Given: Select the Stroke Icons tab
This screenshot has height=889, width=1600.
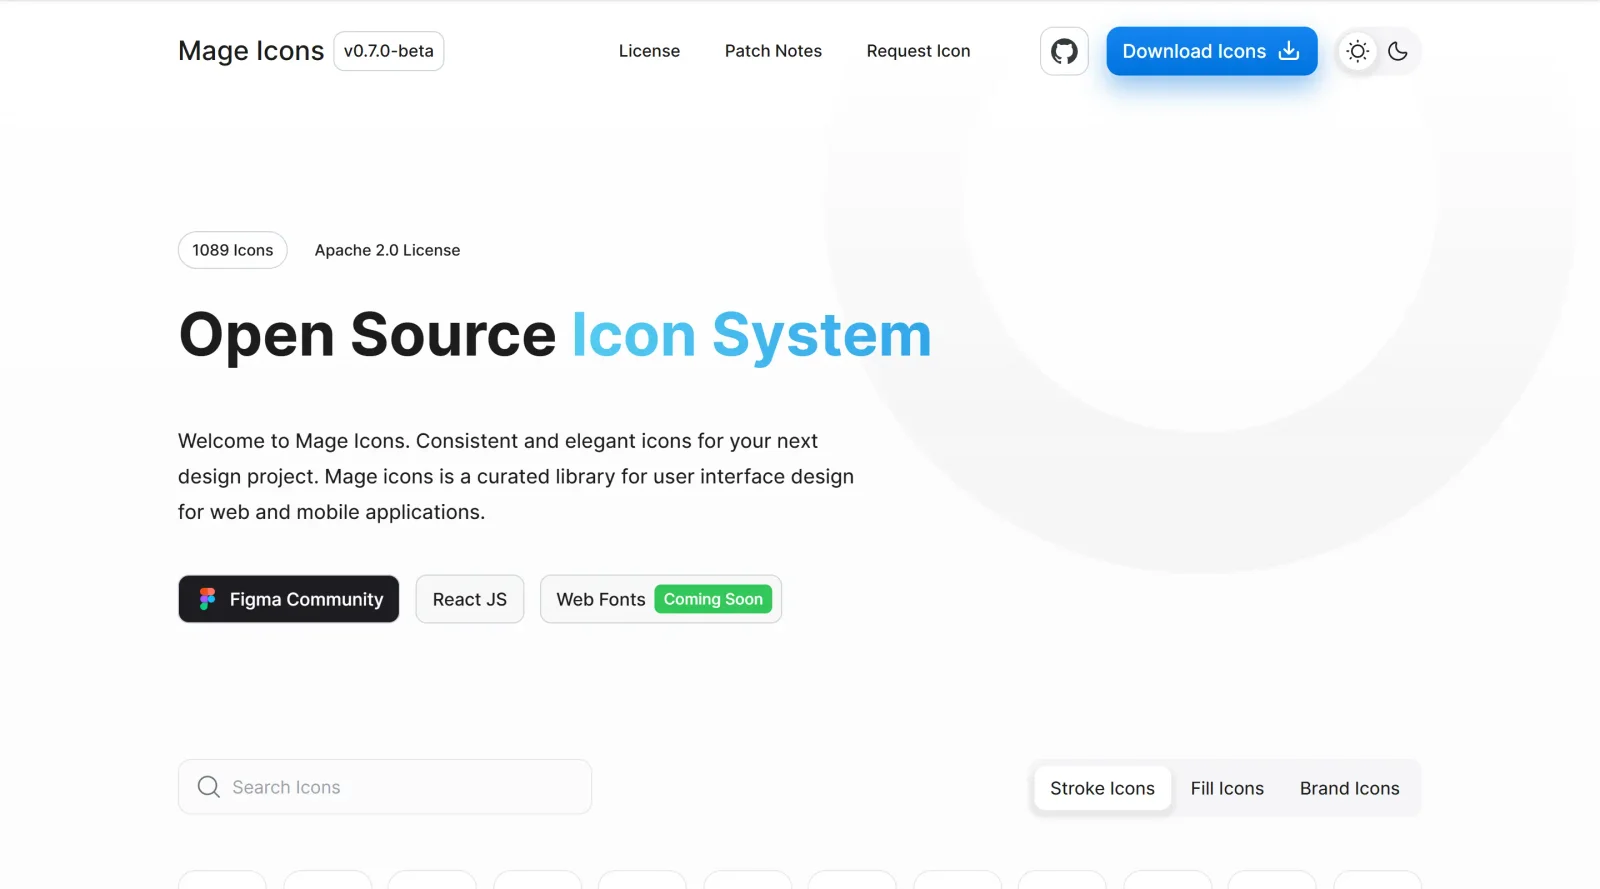Looking at the screenshot, I should (1102, 788).
